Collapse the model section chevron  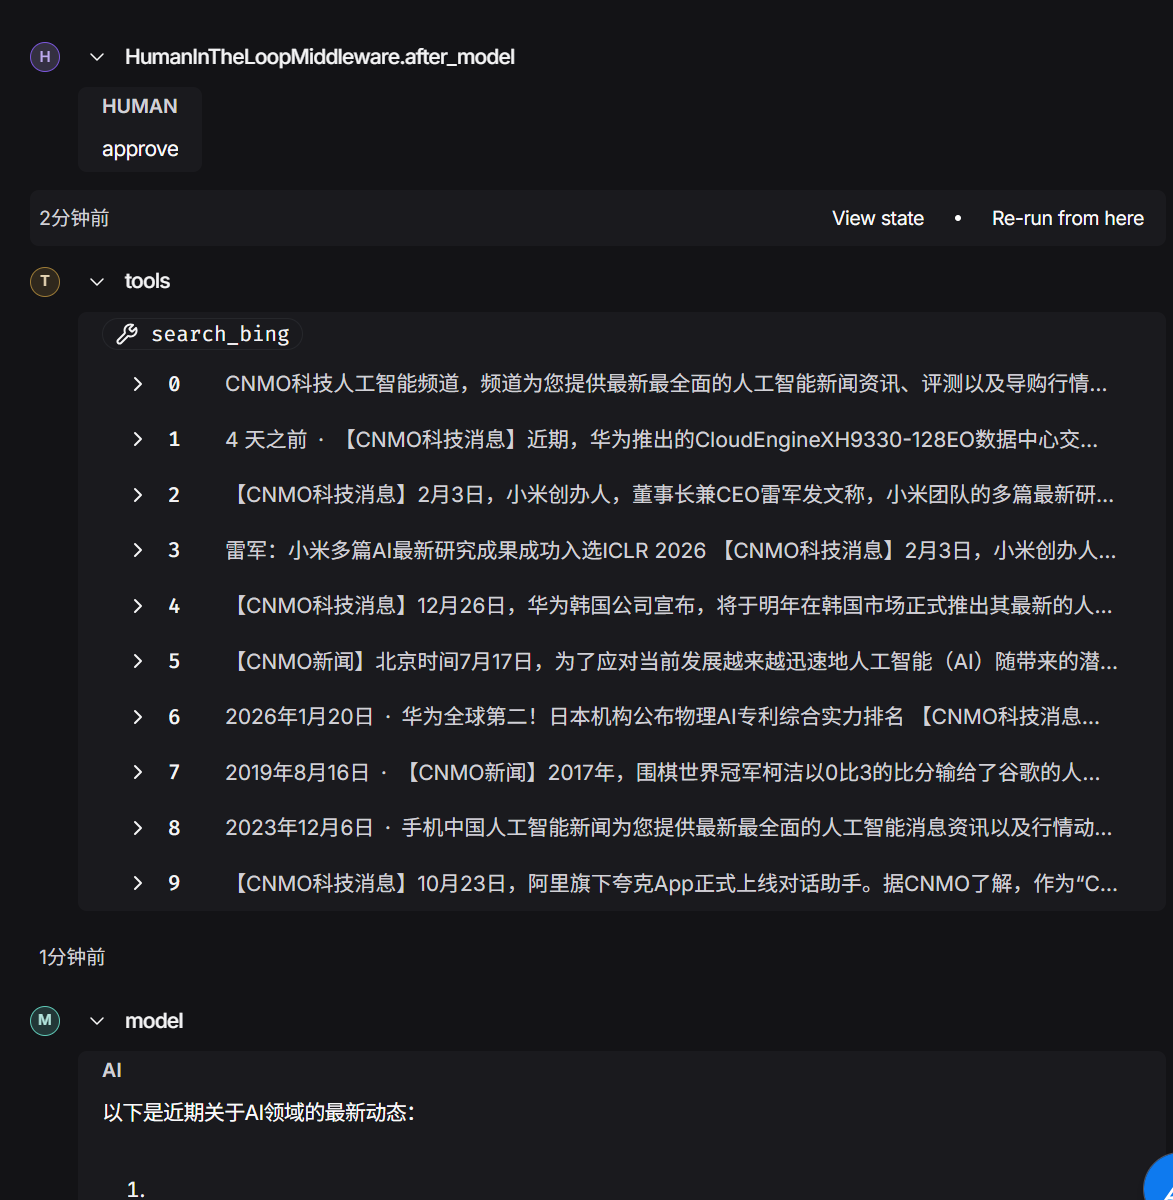click(97, 1020)
